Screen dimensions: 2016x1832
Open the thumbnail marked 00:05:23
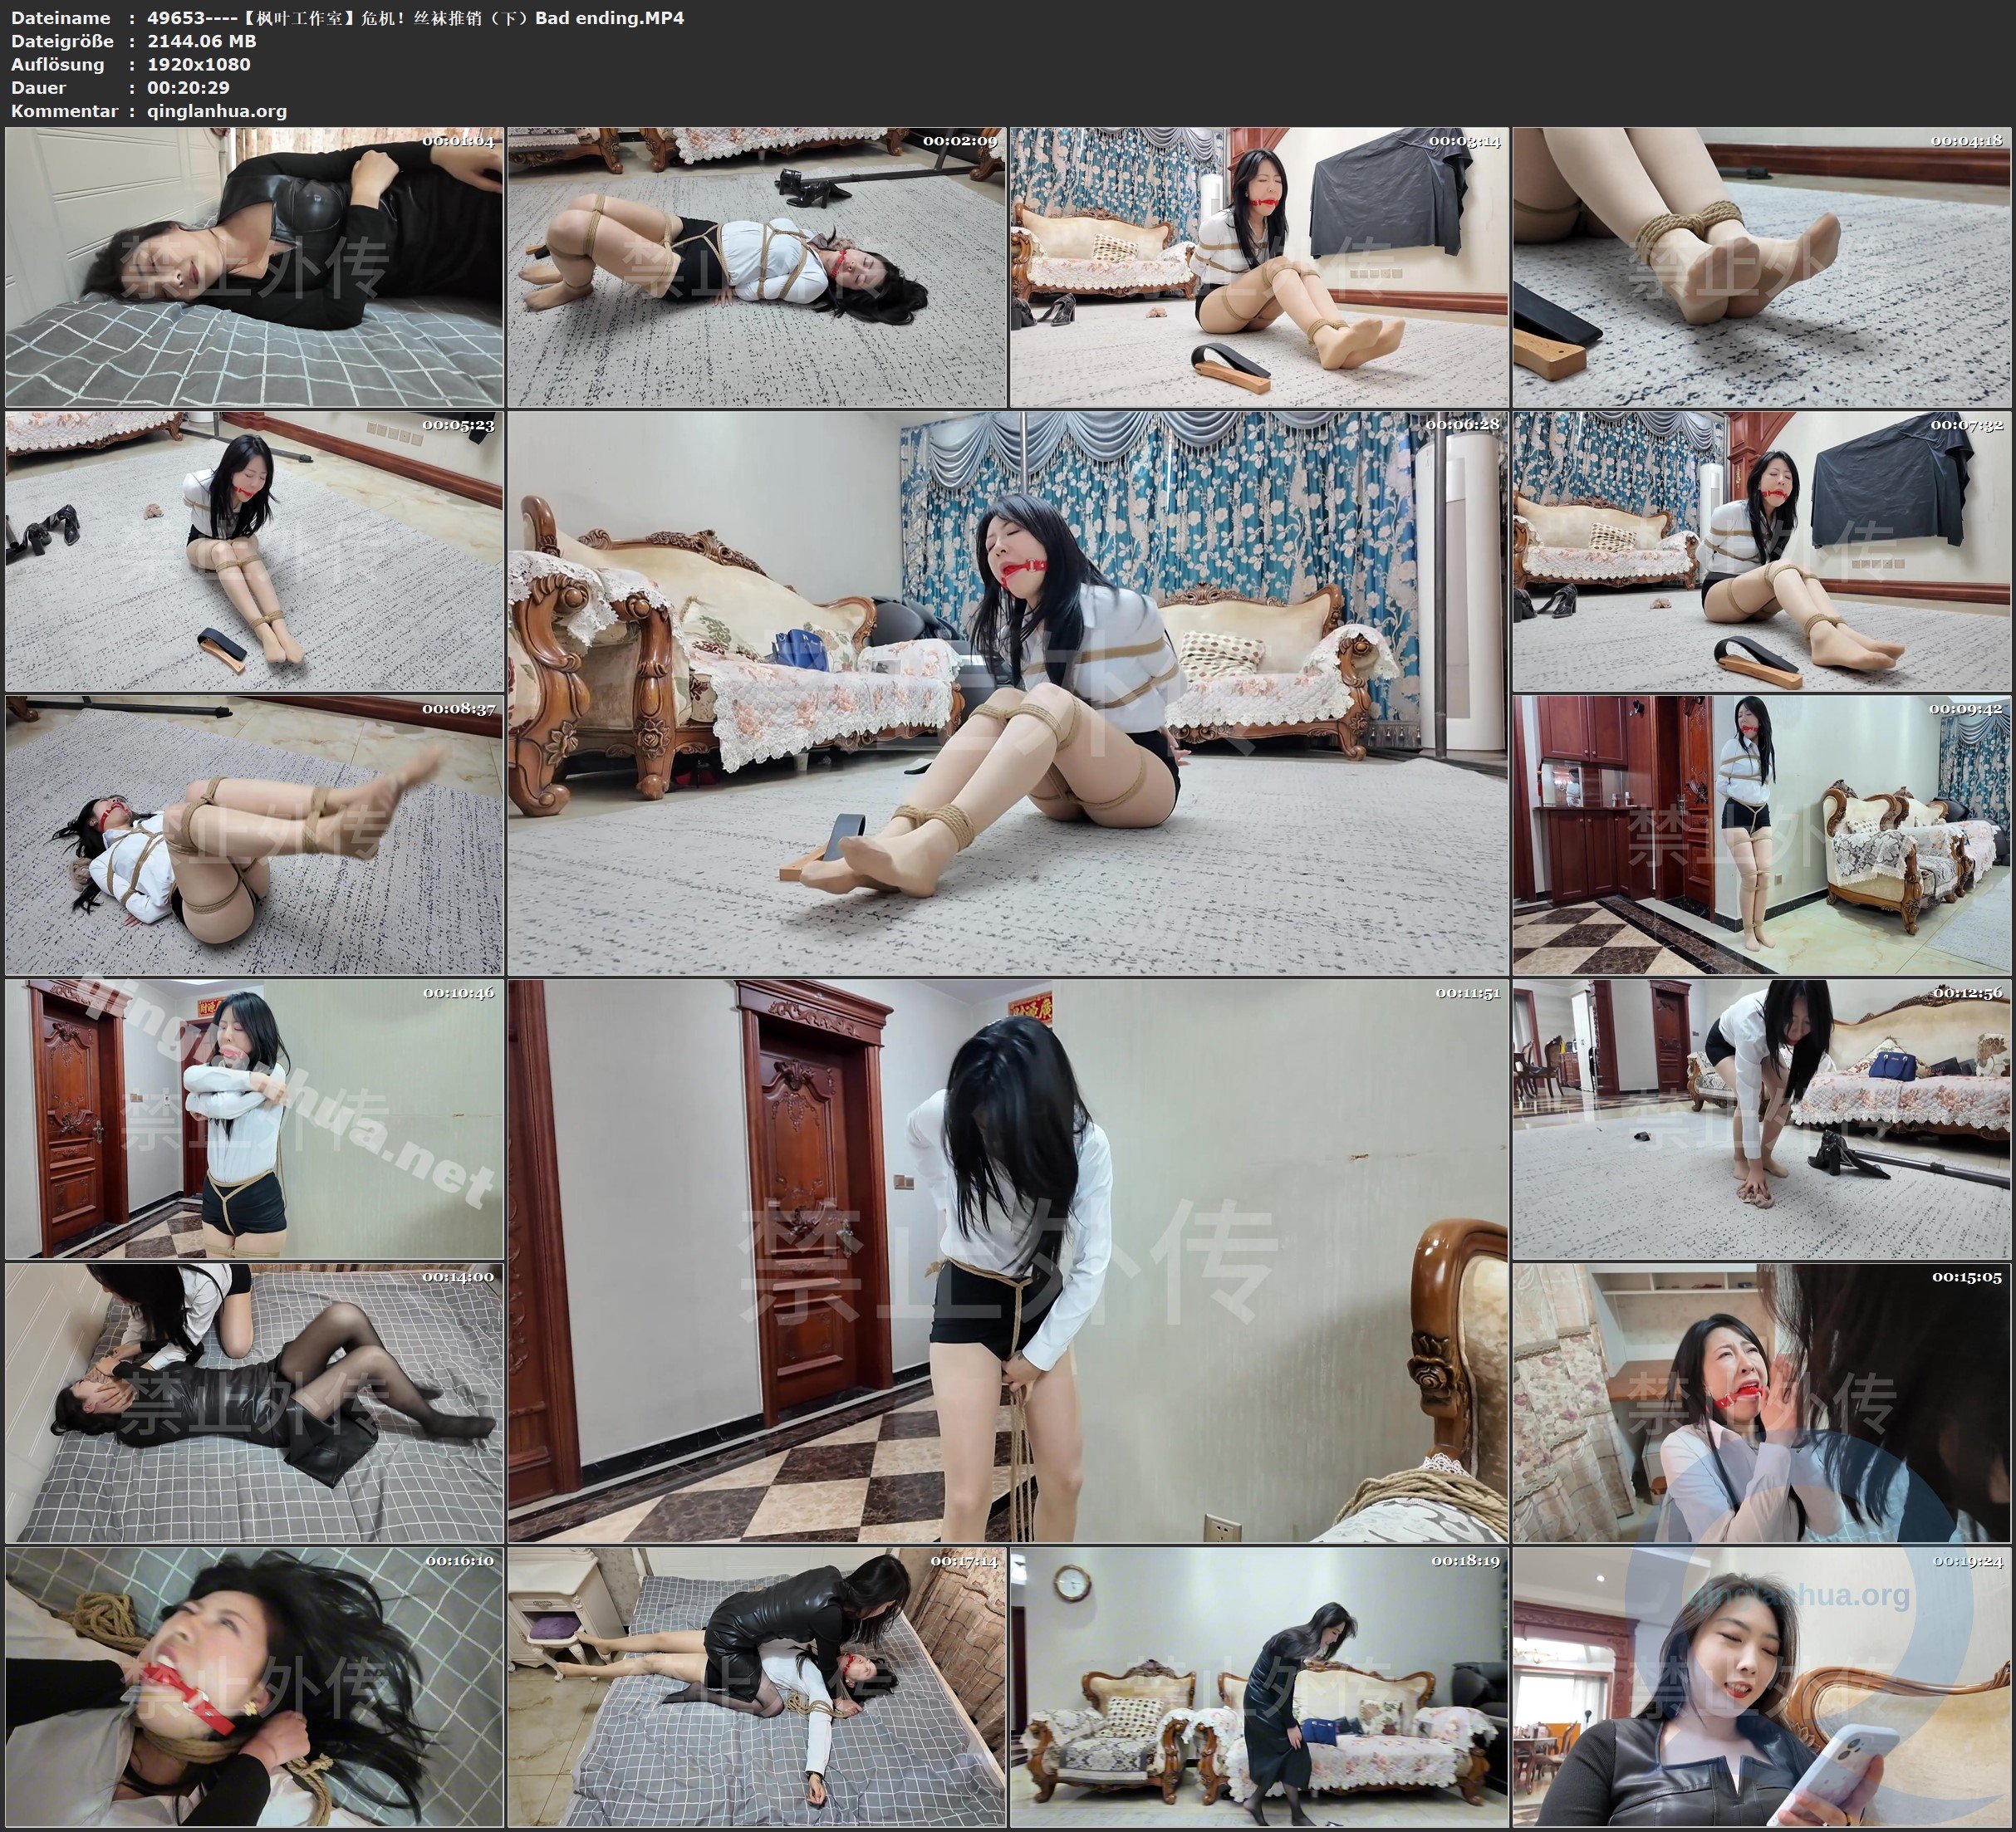254,551
